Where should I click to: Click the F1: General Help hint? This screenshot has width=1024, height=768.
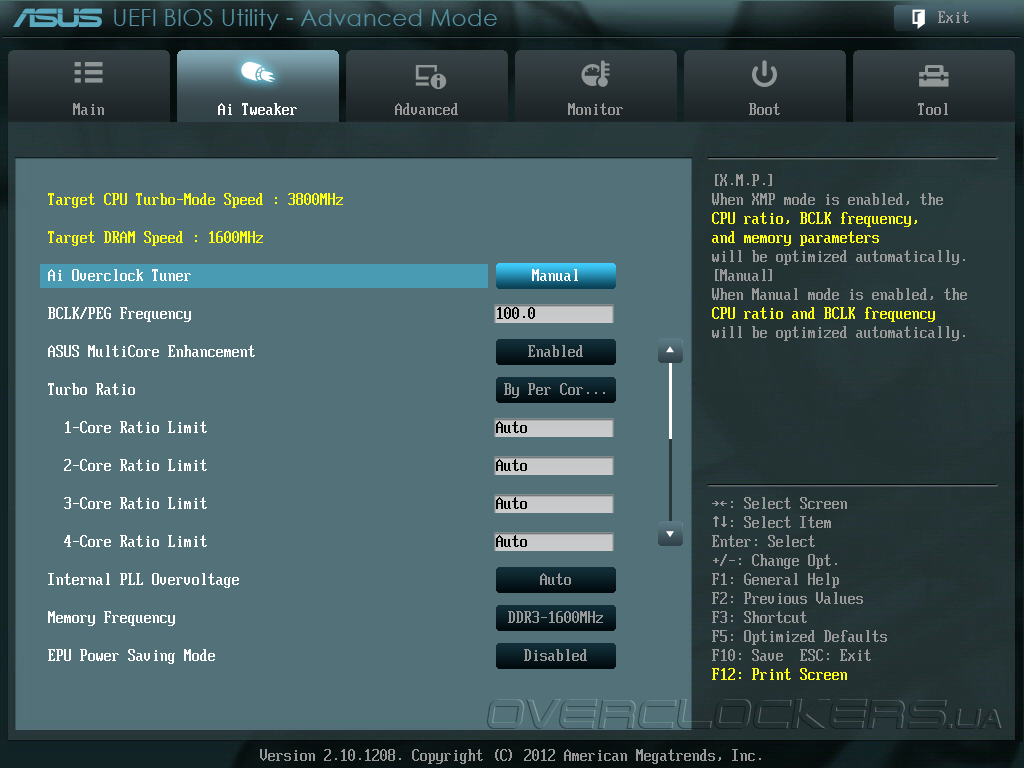[776, 580]
